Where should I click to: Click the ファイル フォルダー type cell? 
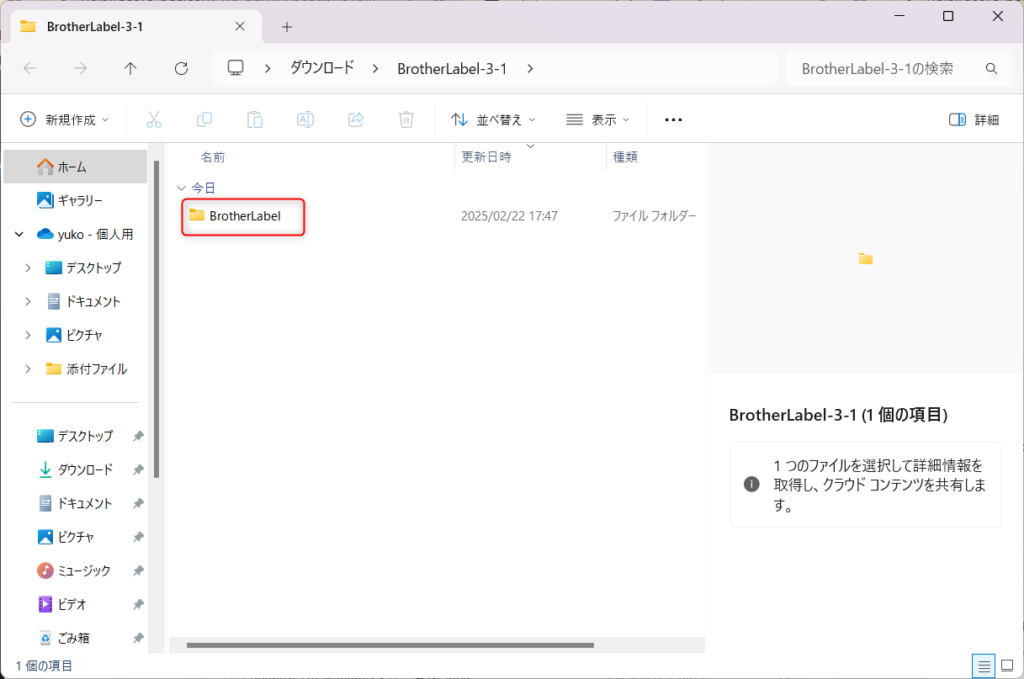654,216
